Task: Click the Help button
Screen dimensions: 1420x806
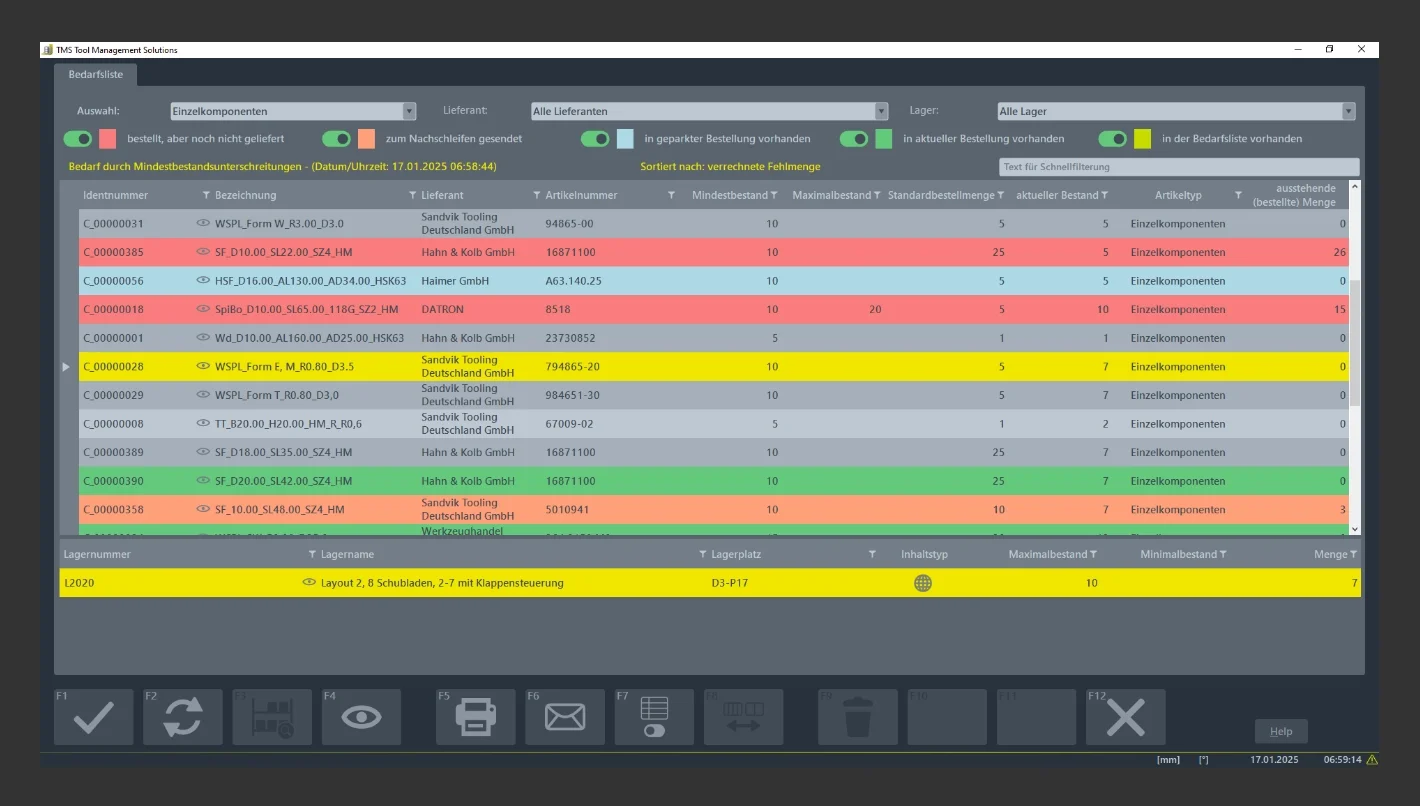Action: tap(1280, 731)
